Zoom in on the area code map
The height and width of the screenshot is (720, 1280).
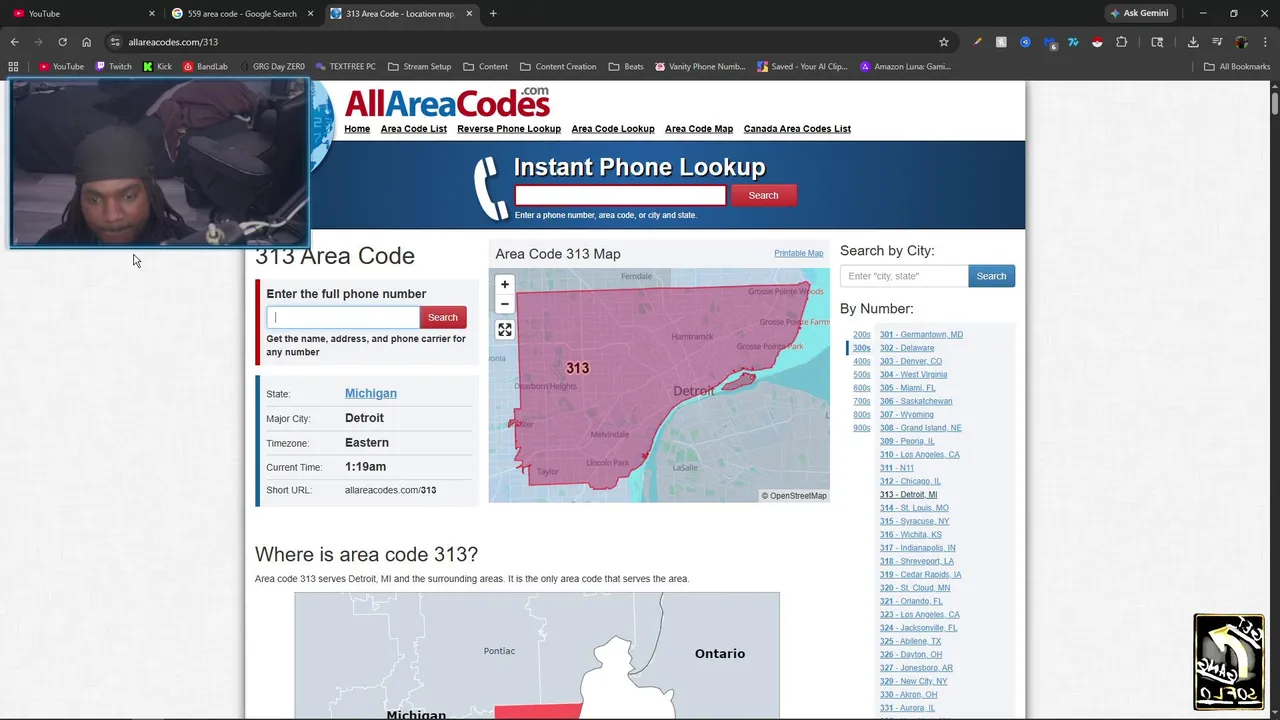point(505,284)
